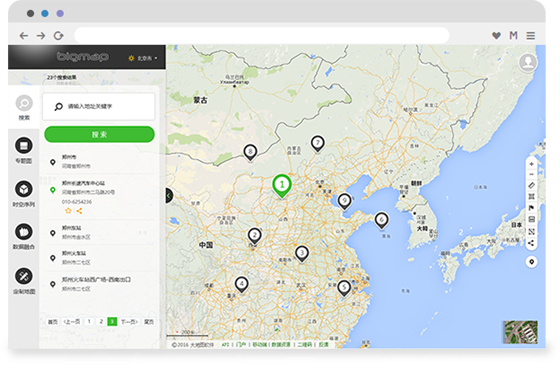Click the address keyword search input field

click(x=99, y=106)
